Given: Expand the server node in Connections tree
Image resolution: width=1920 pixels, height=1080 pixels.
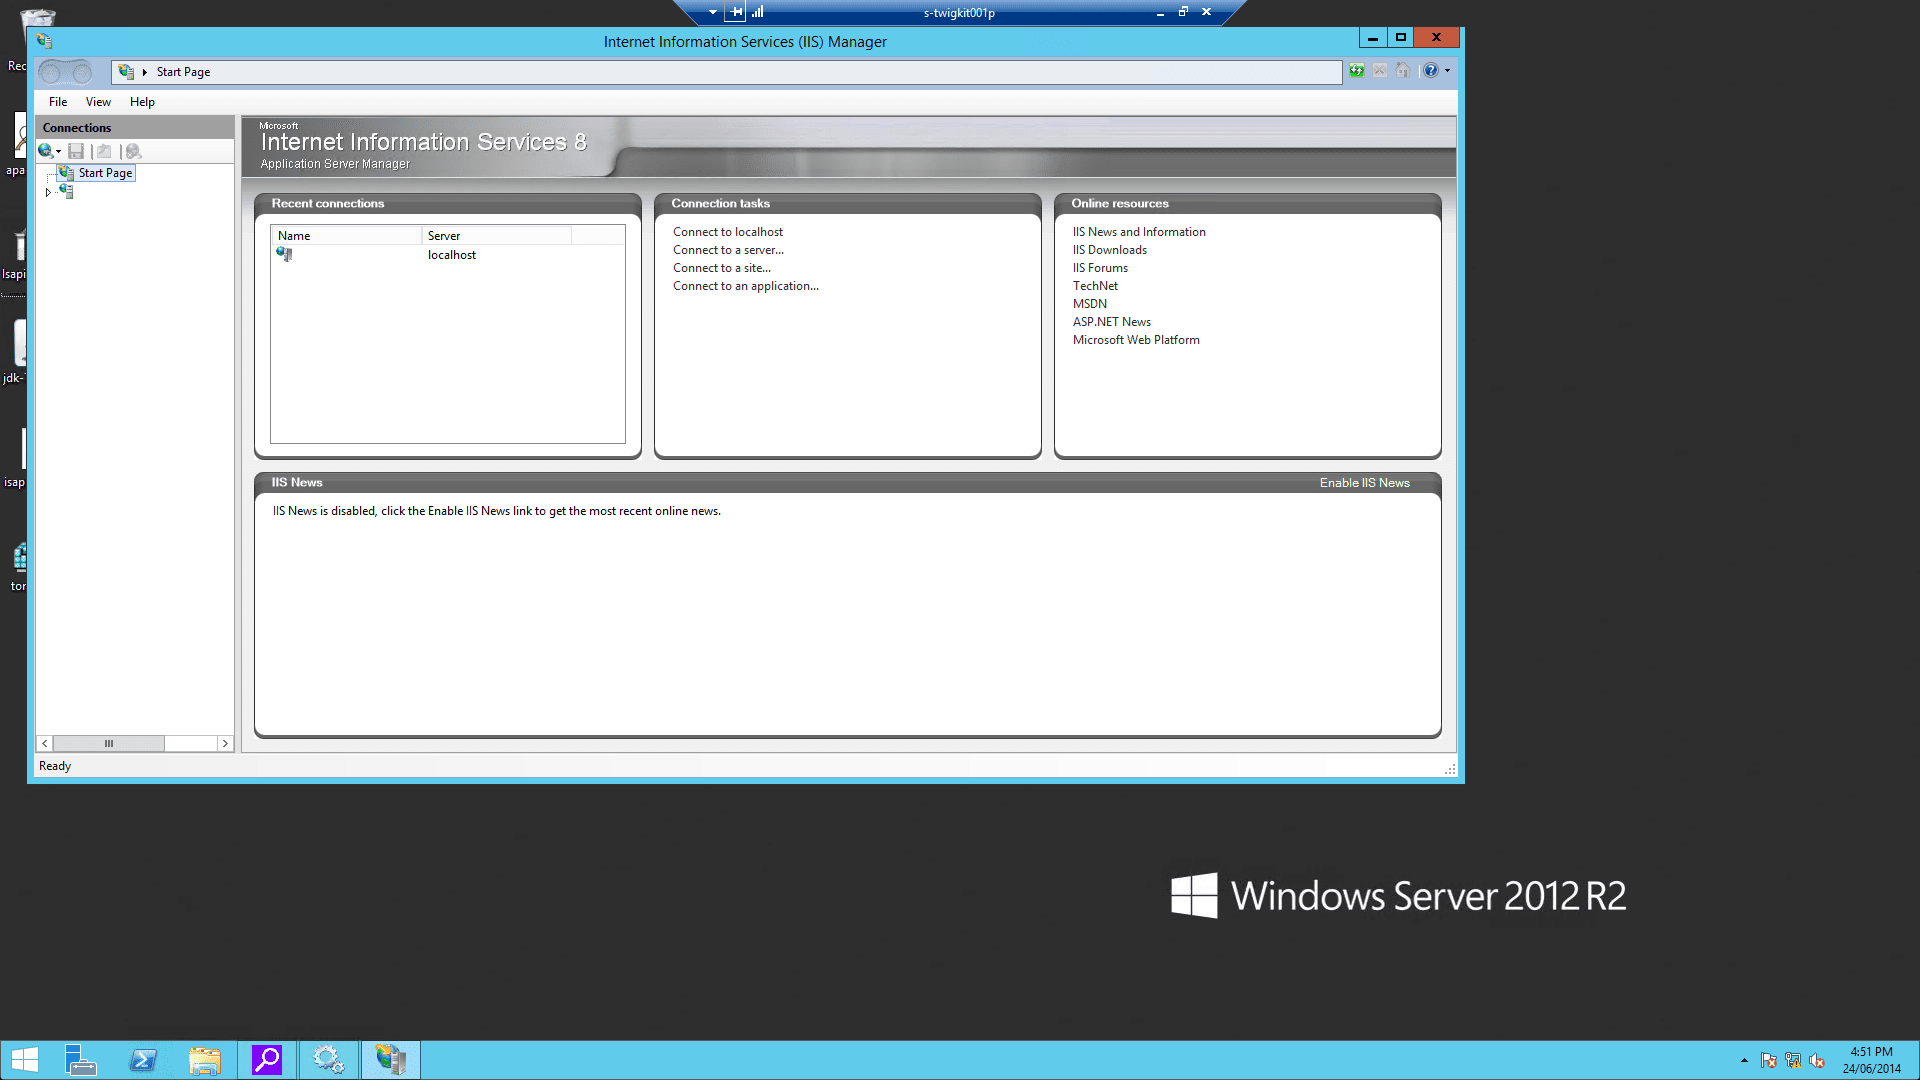Looking at the screenshot, I should [x=47, y=192].
